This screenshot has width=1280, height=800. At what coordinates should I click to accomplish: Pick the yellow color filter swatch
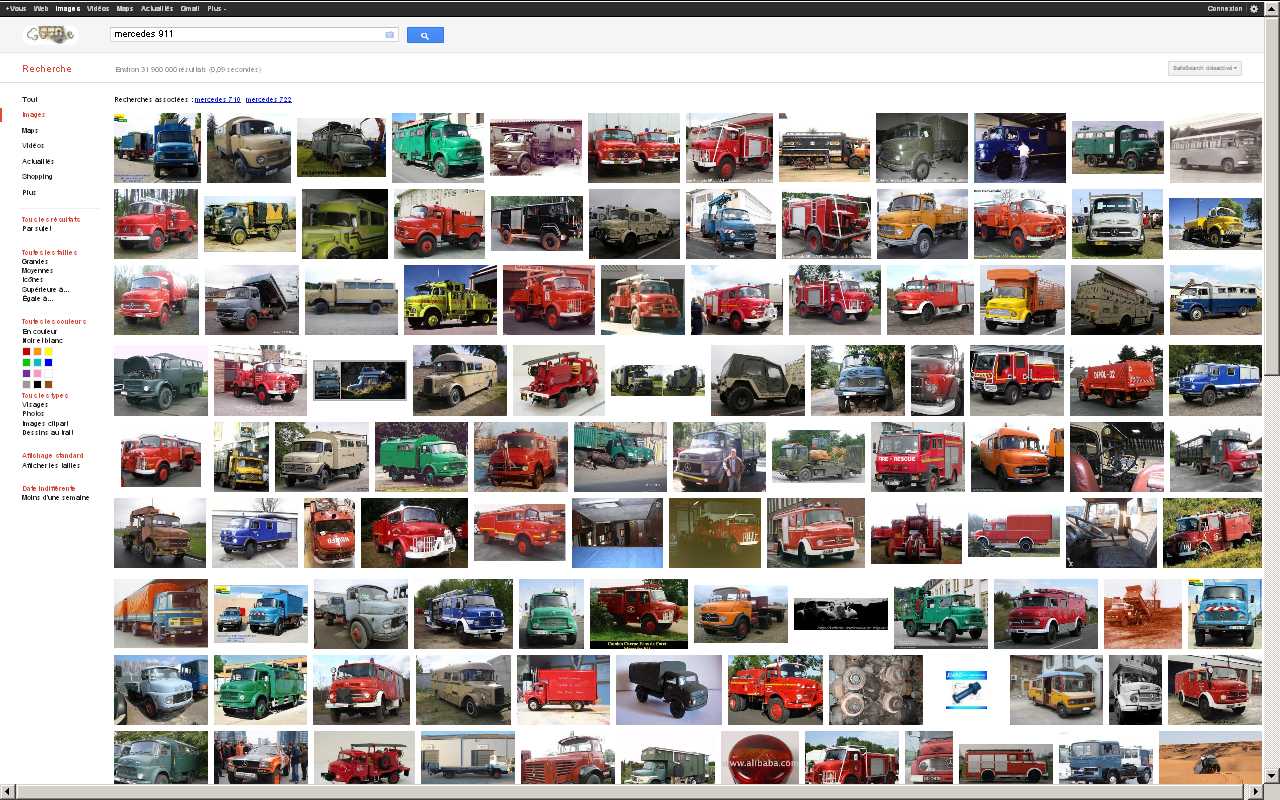[48, 351]
